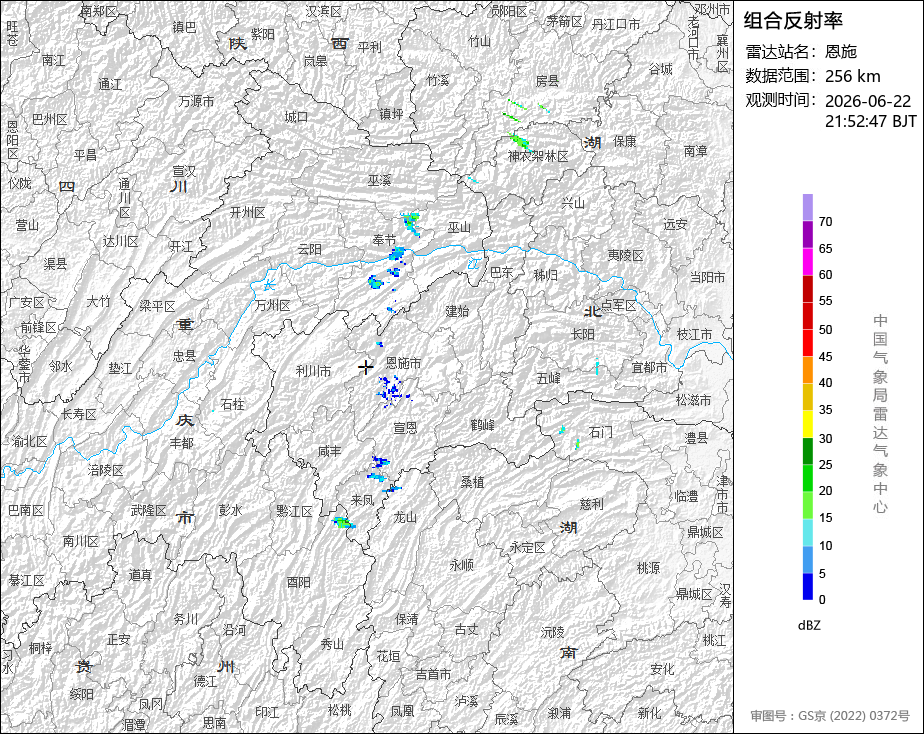
Task: Select the light purple legend block above 70
Action: [807, 207]
